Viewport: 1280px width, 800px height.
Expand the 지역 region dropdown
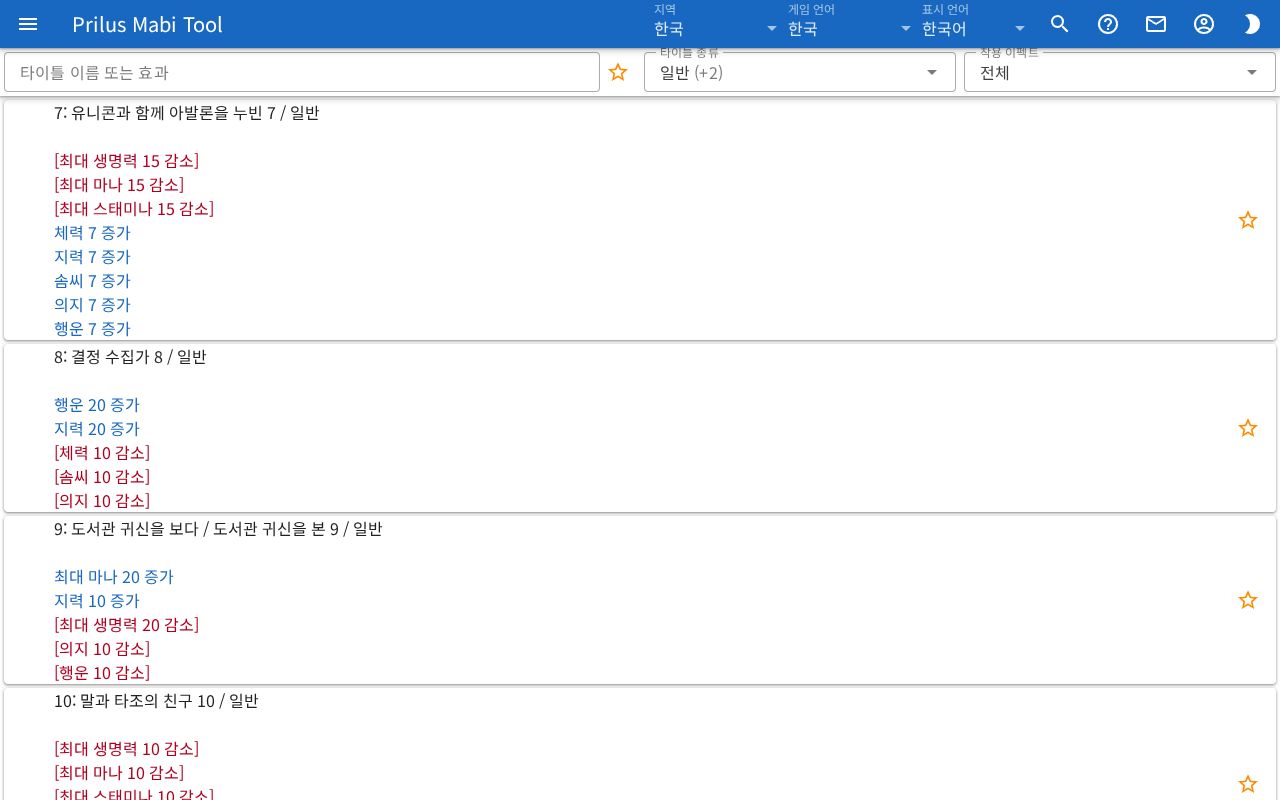point(715,24)
